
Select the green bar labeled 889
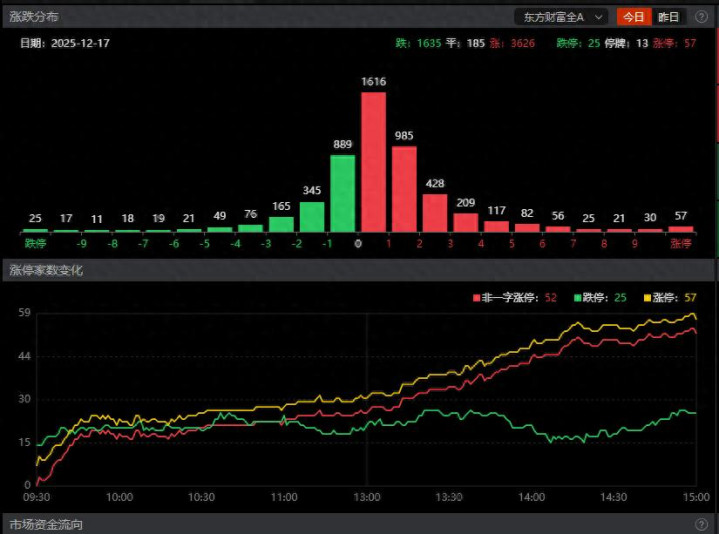coord(343,193)
